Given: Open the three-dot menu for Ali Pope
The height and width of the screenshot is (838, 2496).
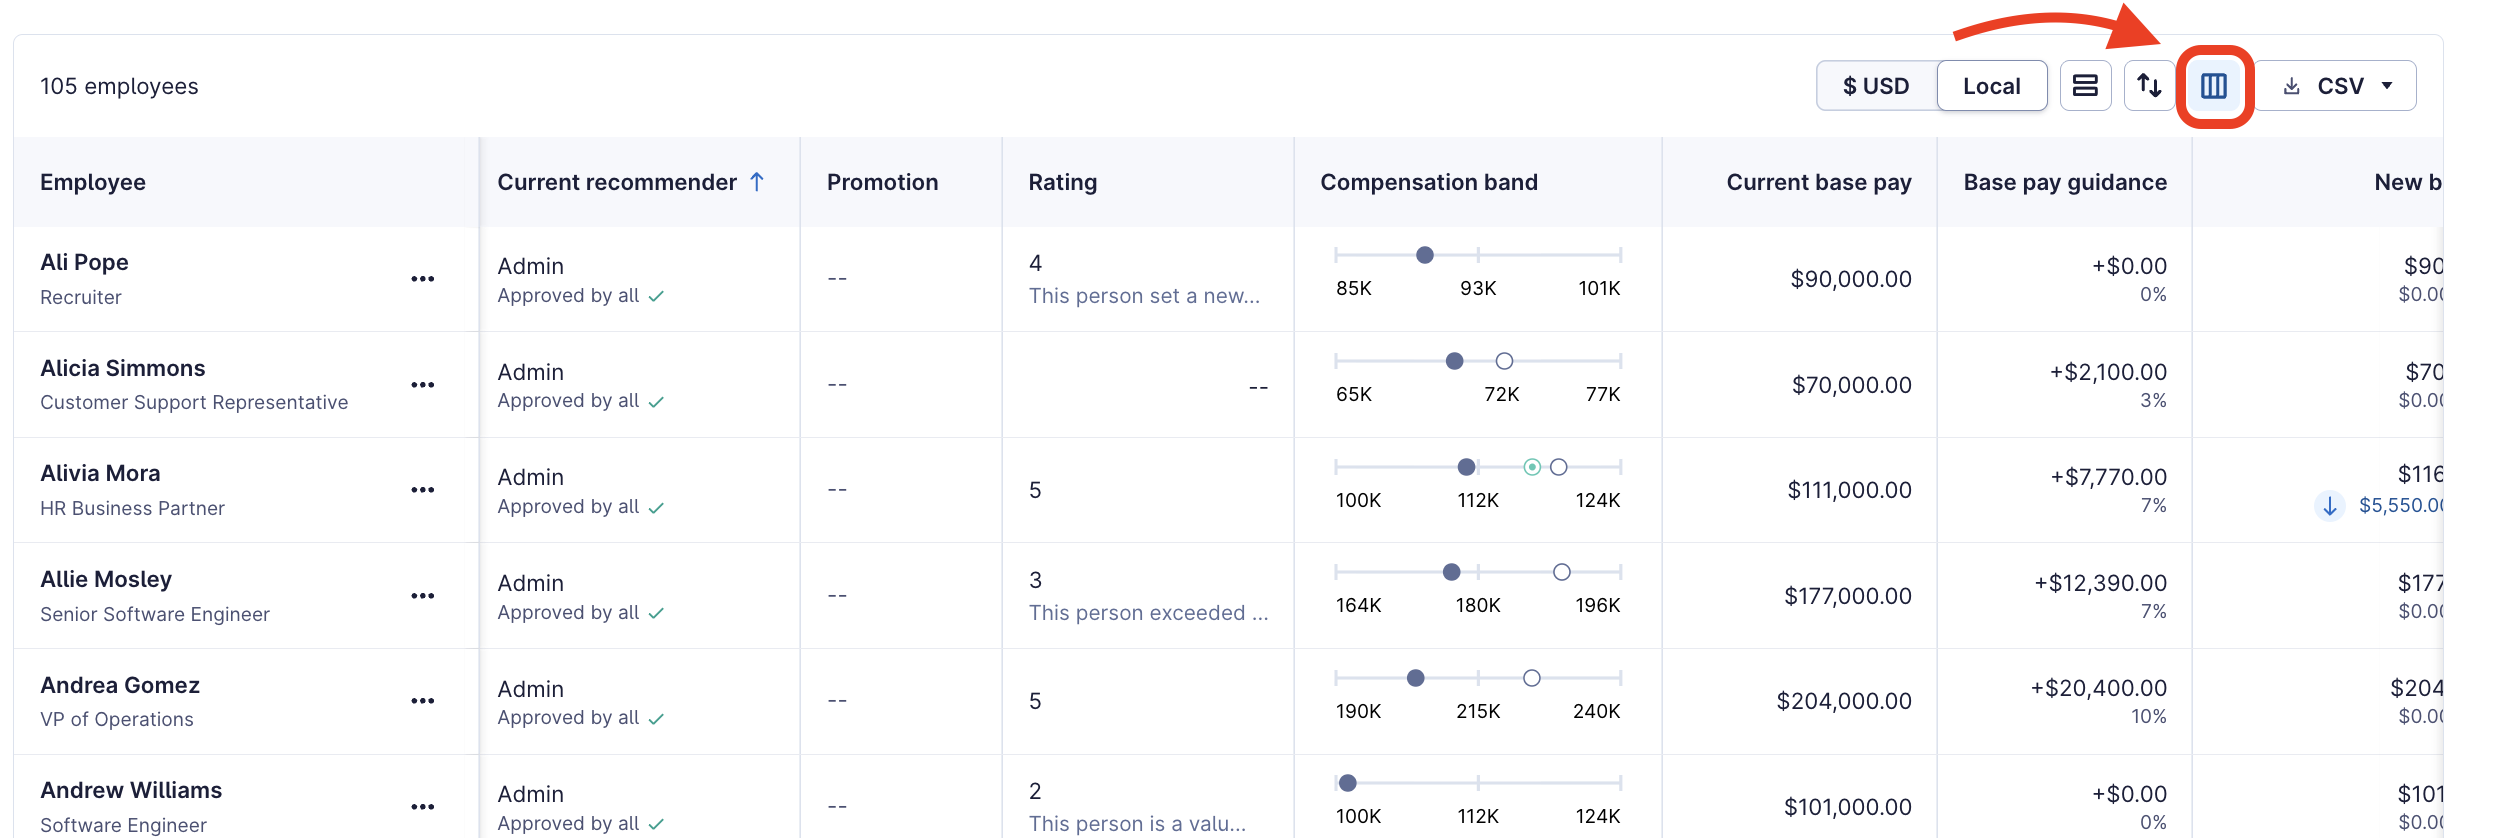Looking at the screenshot, I should point(423,279).
